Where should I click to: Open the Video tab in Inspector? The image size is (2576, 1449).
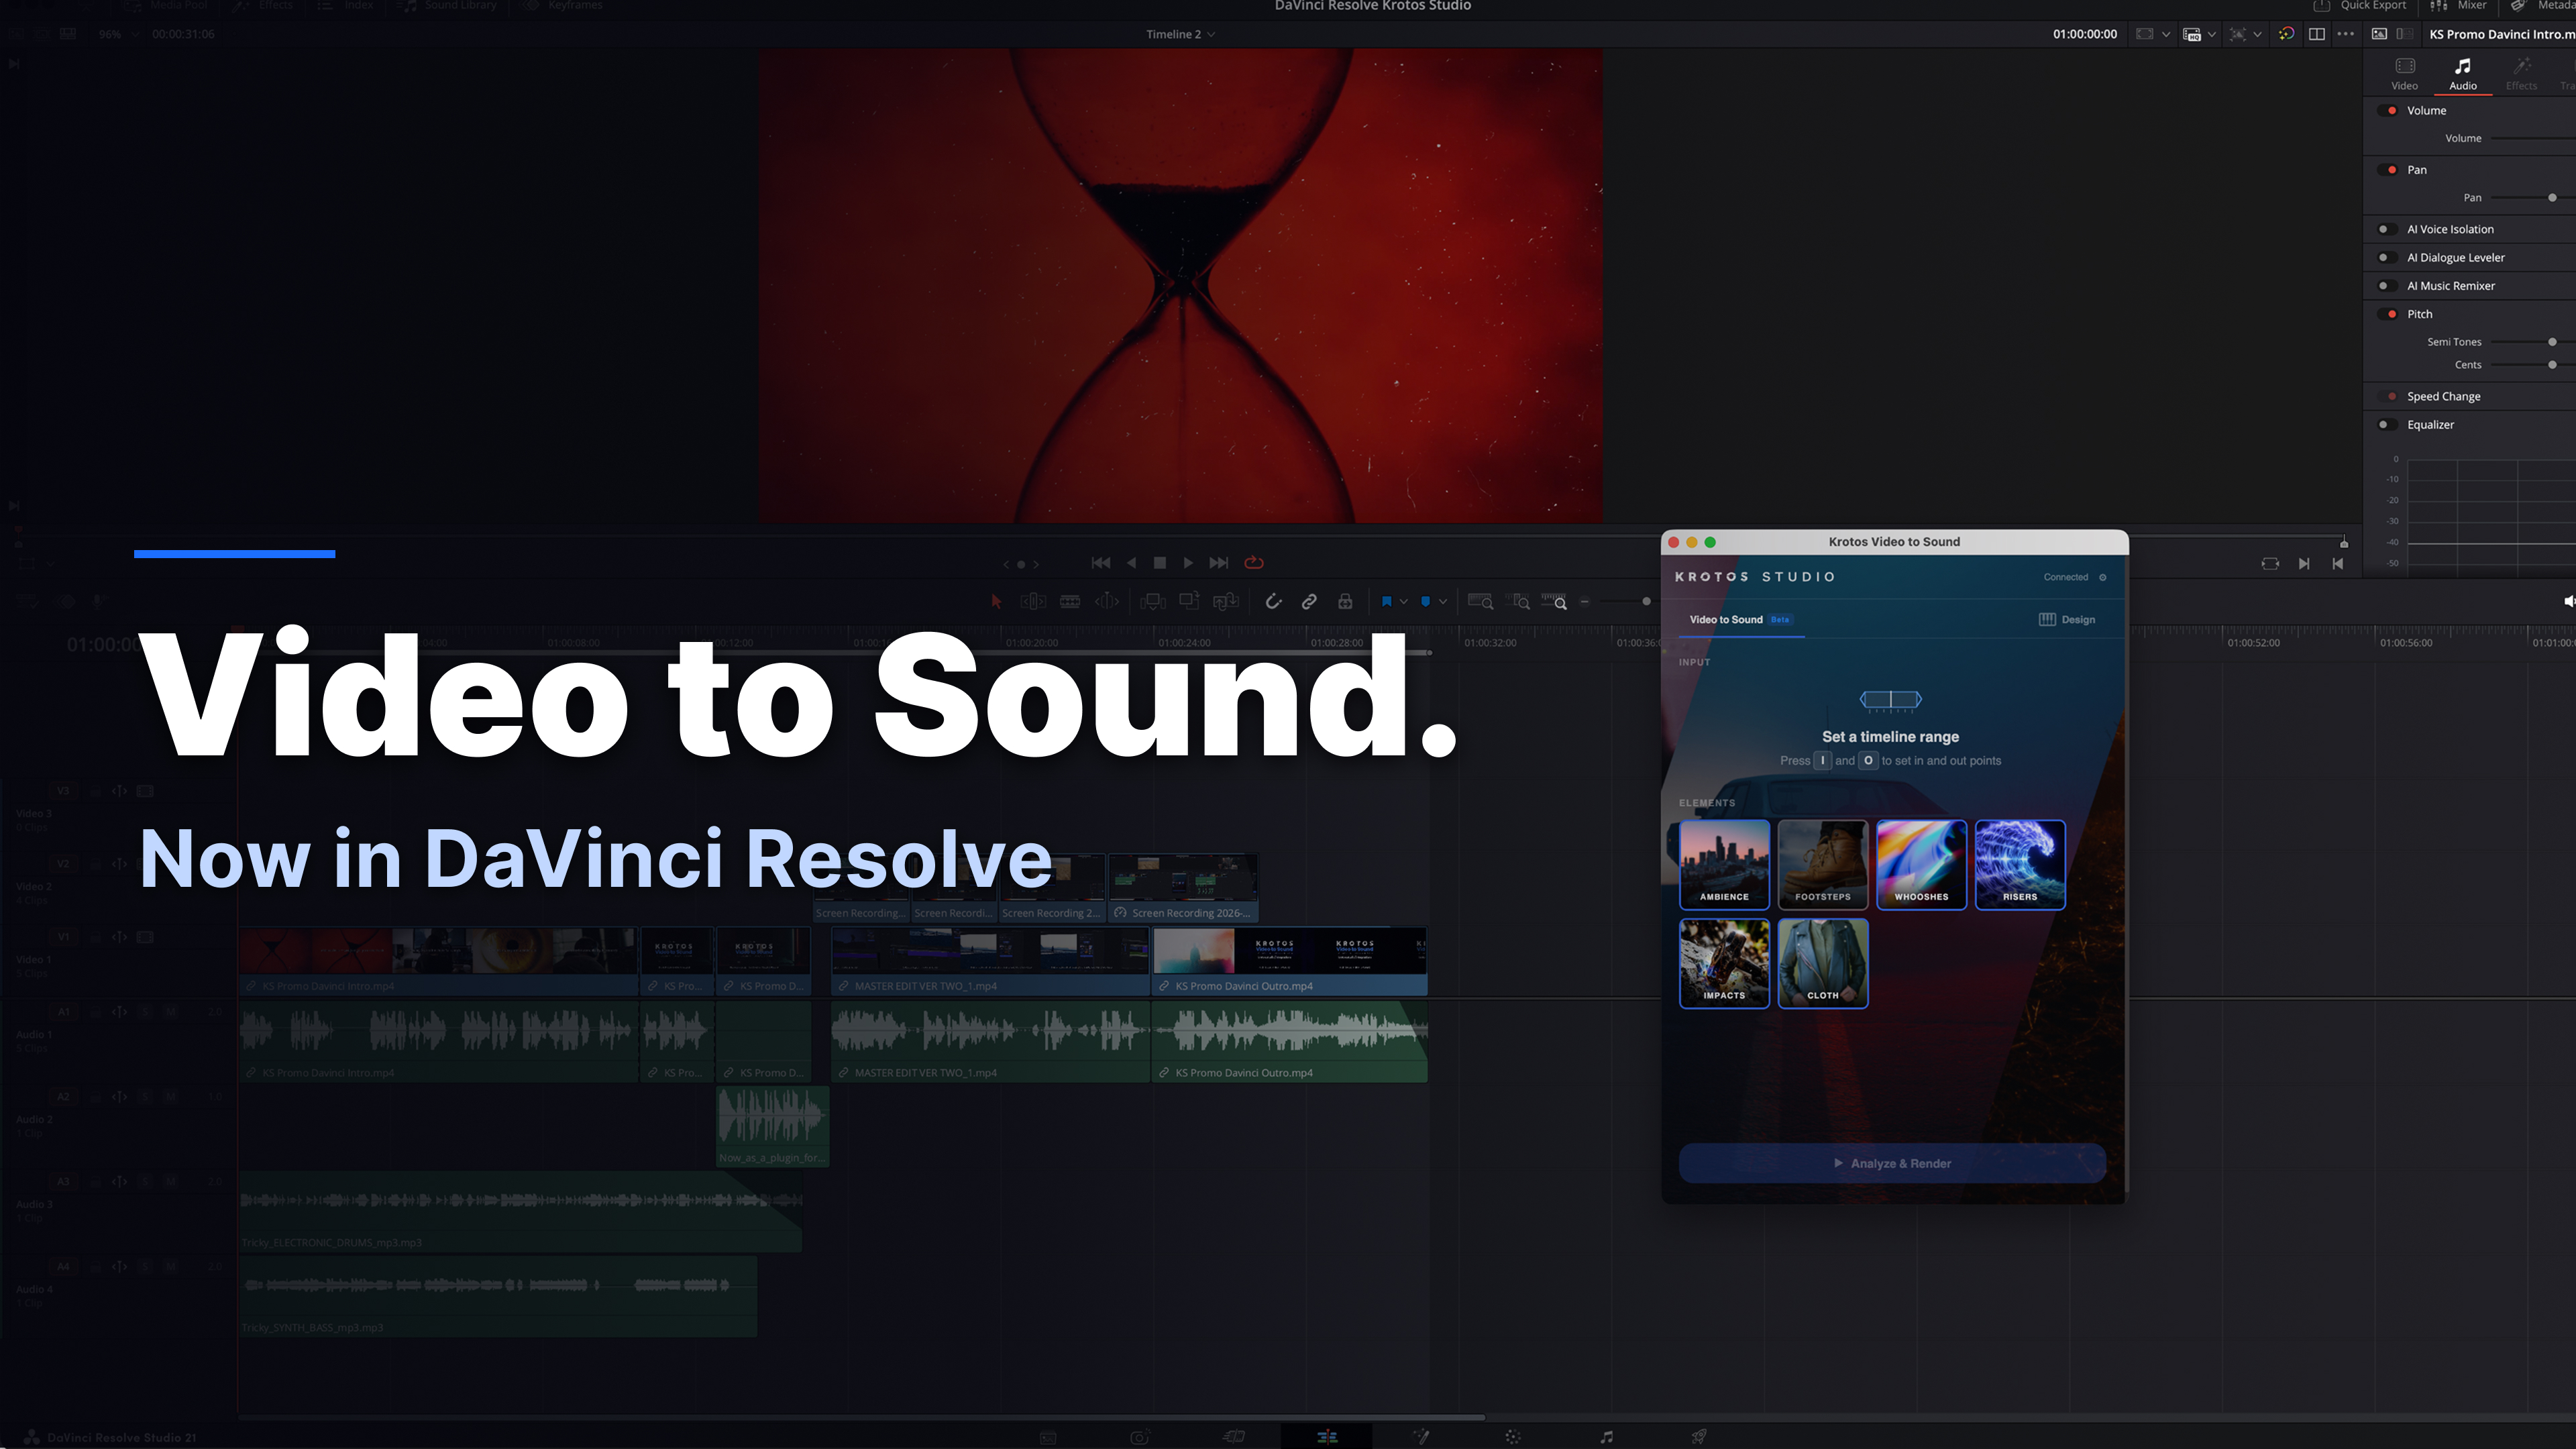[2405, 74]
